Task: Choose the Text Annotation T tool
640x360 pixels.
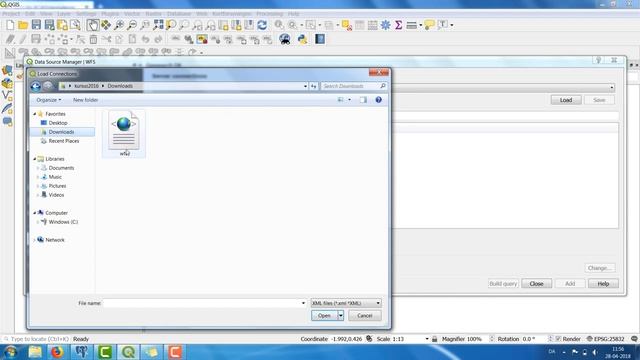Action: coord(442,25)
